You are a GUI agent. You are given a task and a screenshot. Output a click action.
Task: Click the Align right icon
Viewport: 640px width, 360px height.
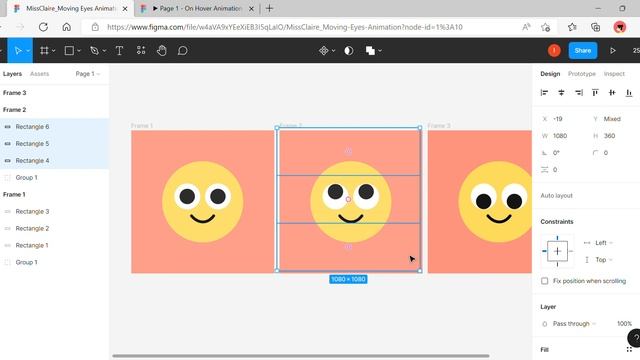point(578,93)
